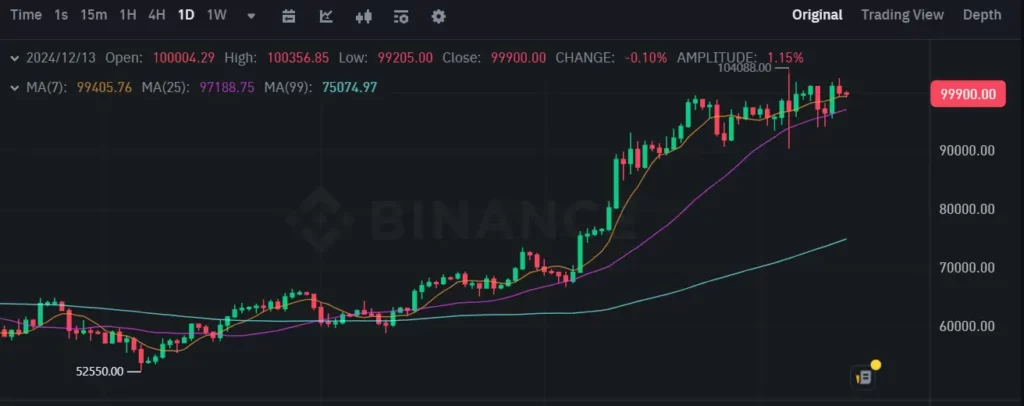The width and height of the screenshot is (1024, 406).
Task: Expand more time intervals dropdown arrow
Action: [251, 16]
